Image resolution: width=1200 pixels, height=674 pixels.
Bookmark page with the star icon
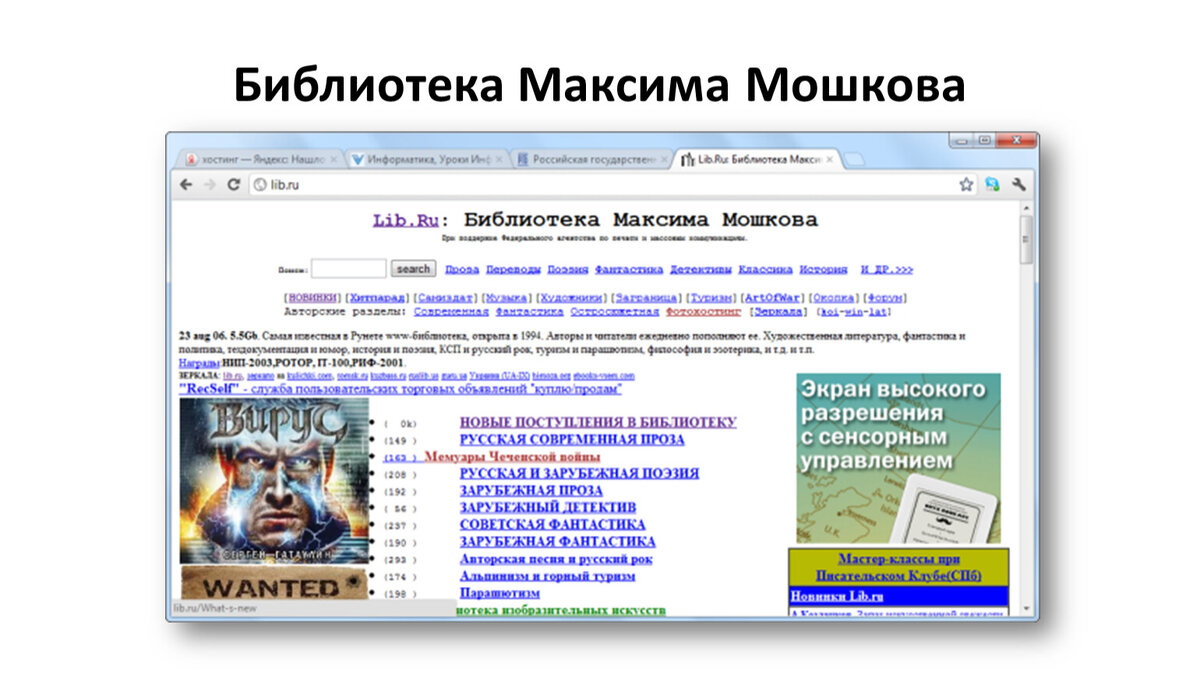point(966,185)
